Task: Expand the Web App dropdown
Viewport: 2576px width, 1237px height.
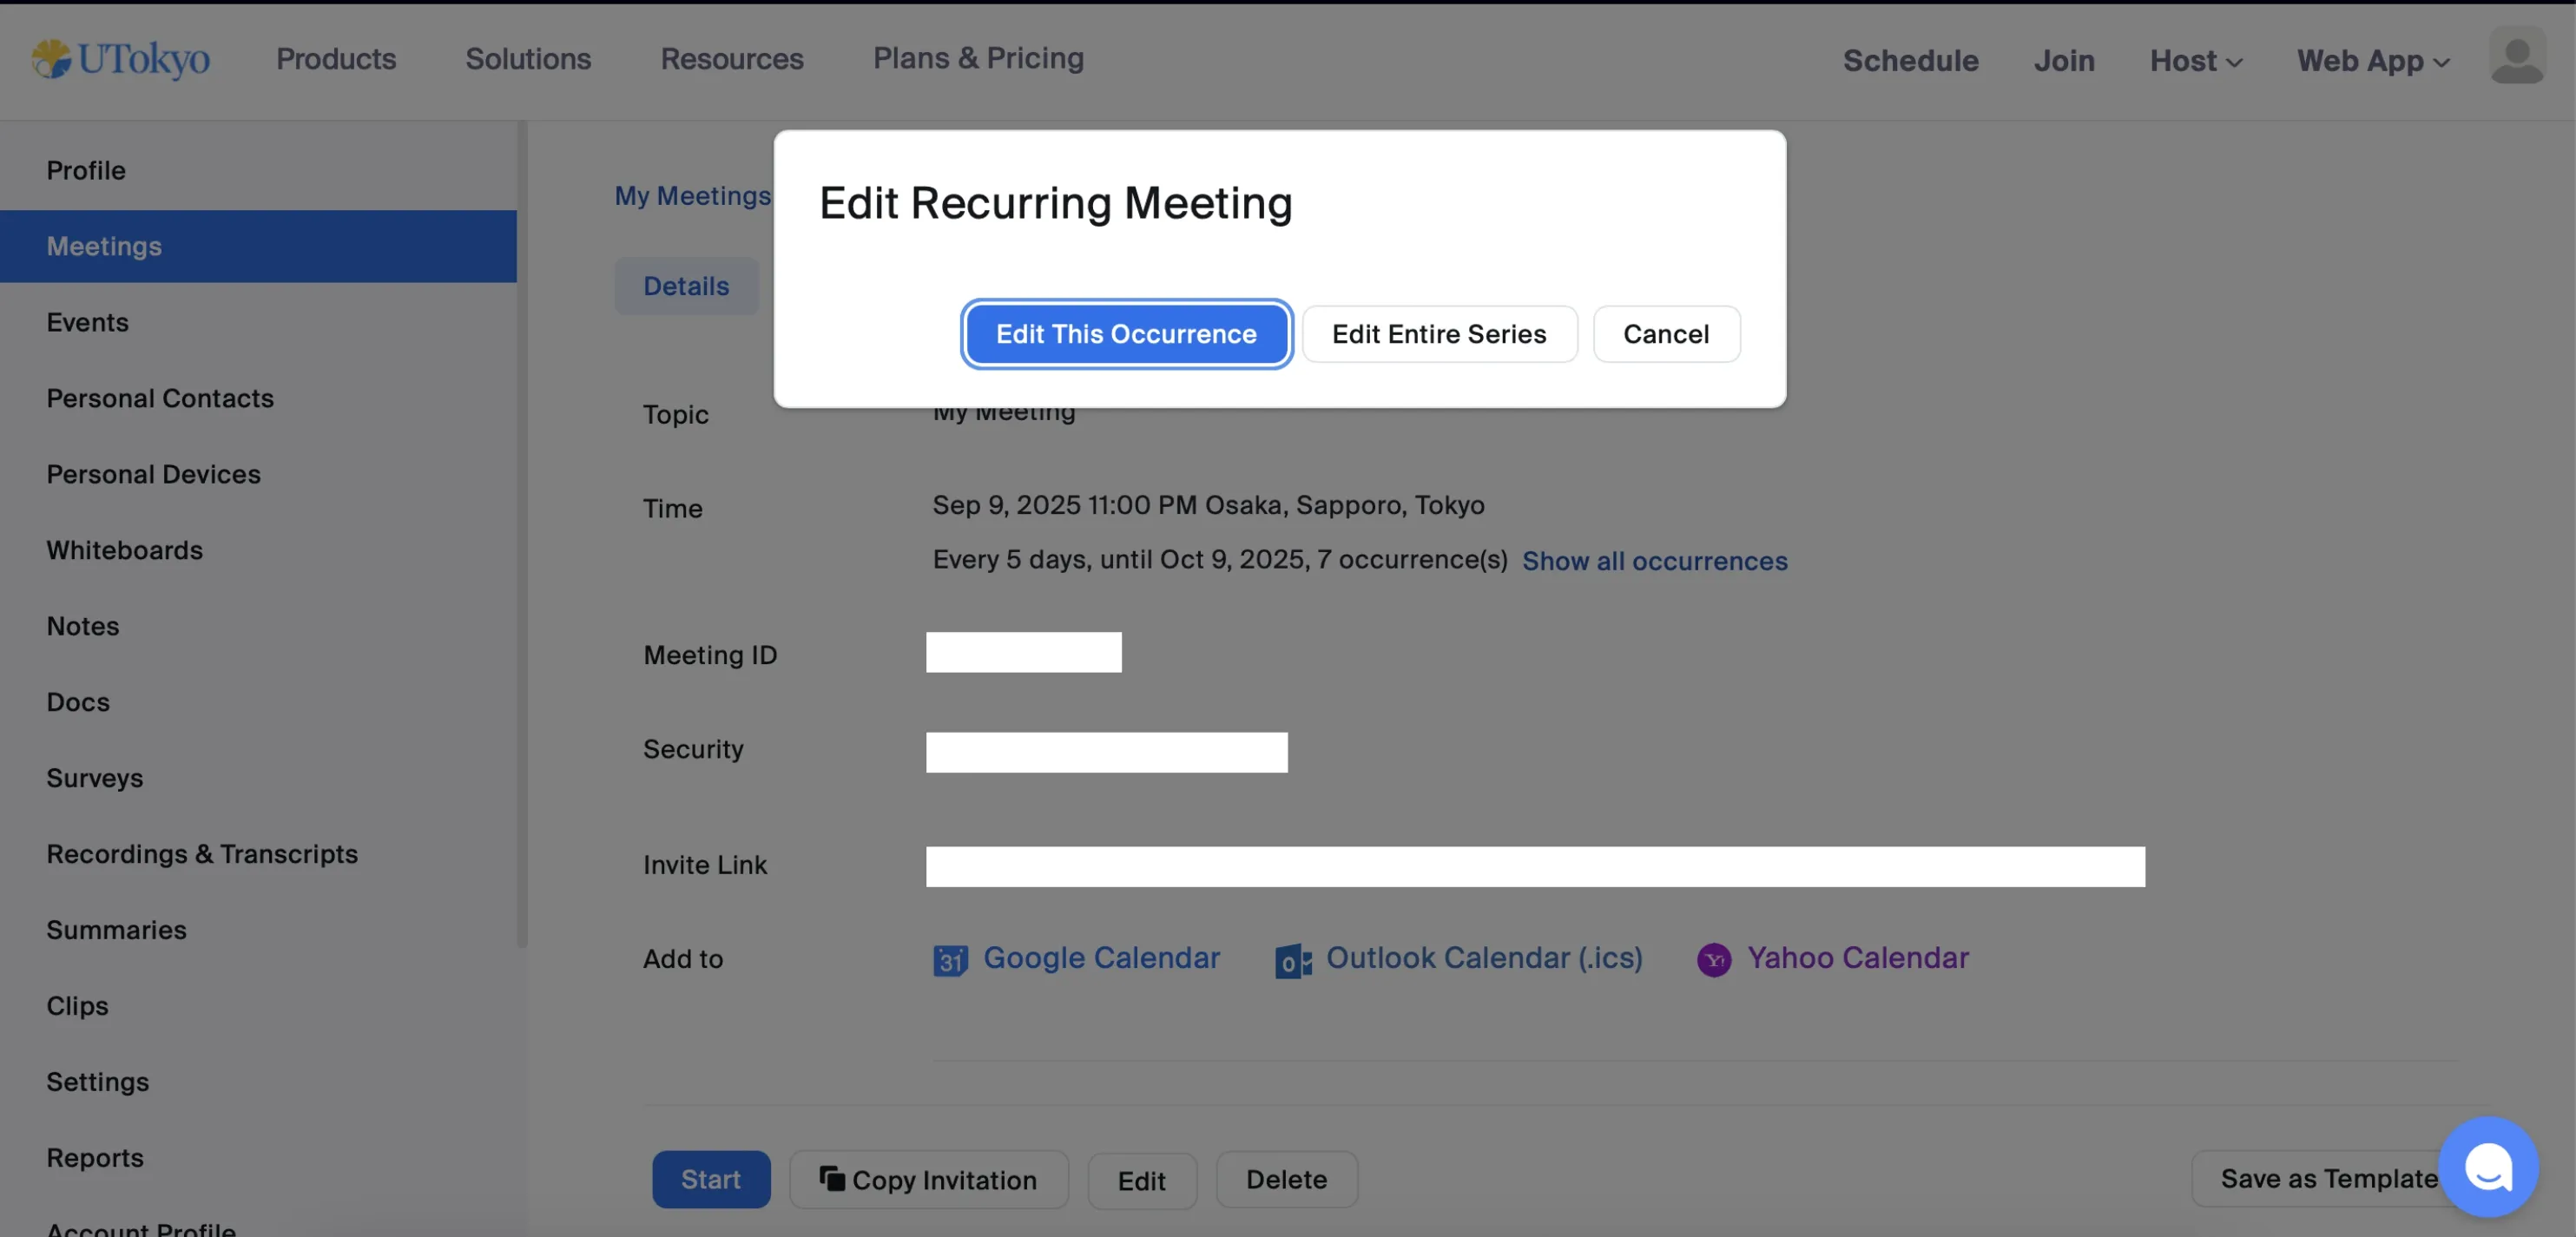Action: (2372, 60)
